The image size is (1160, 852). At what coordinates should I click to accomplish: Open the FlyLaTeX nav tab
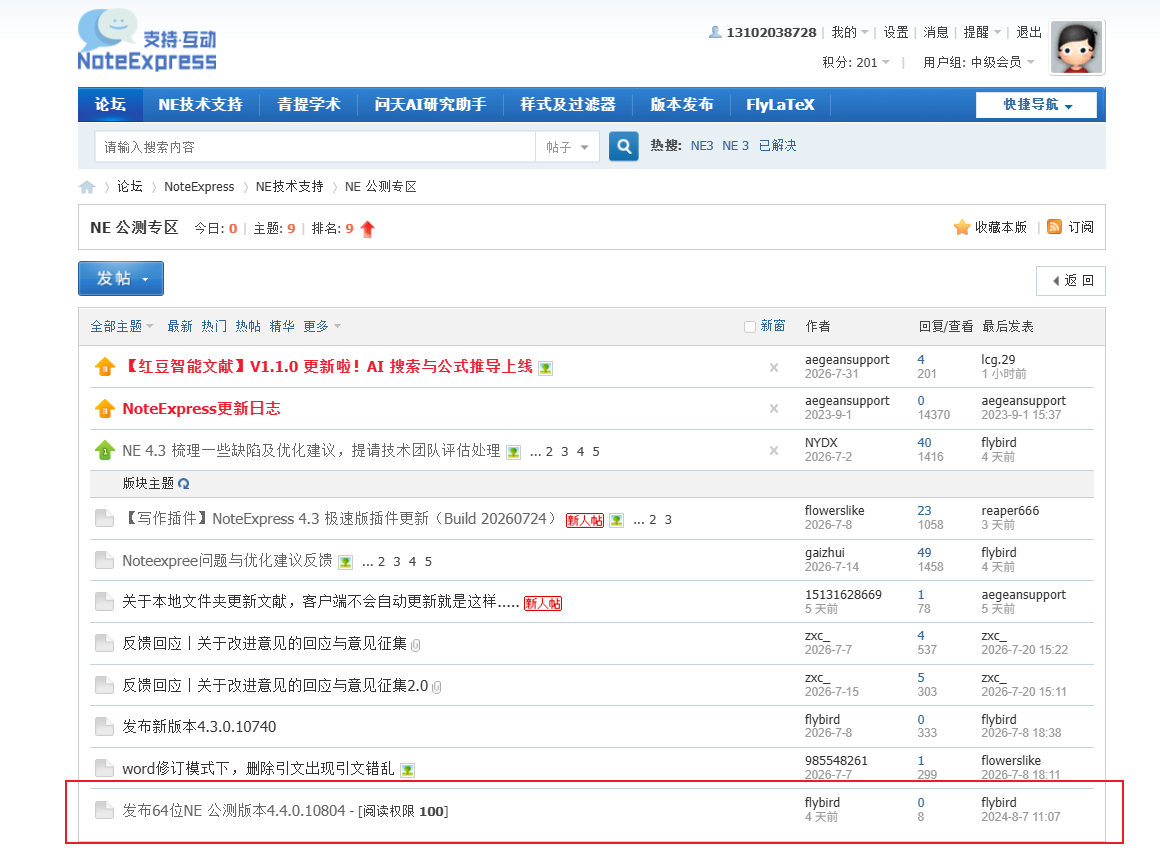(780, 105)
